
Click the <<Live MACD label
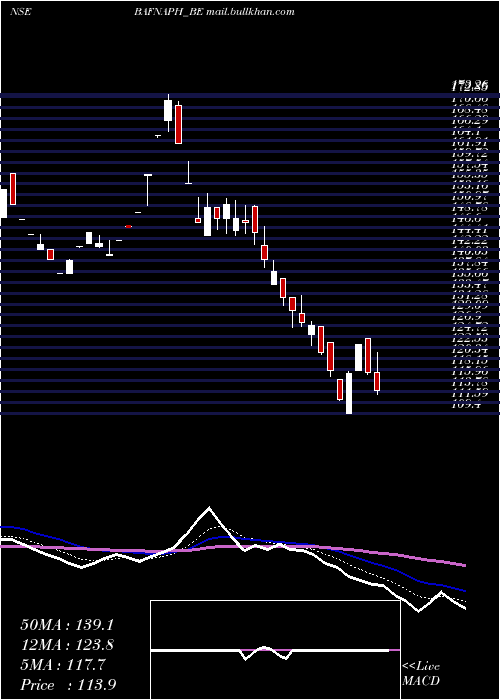[421, 674]
